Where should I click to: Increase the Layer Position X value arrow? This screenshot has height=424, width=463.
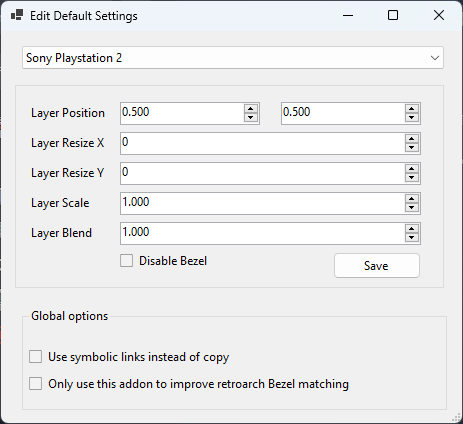[251, 109]
